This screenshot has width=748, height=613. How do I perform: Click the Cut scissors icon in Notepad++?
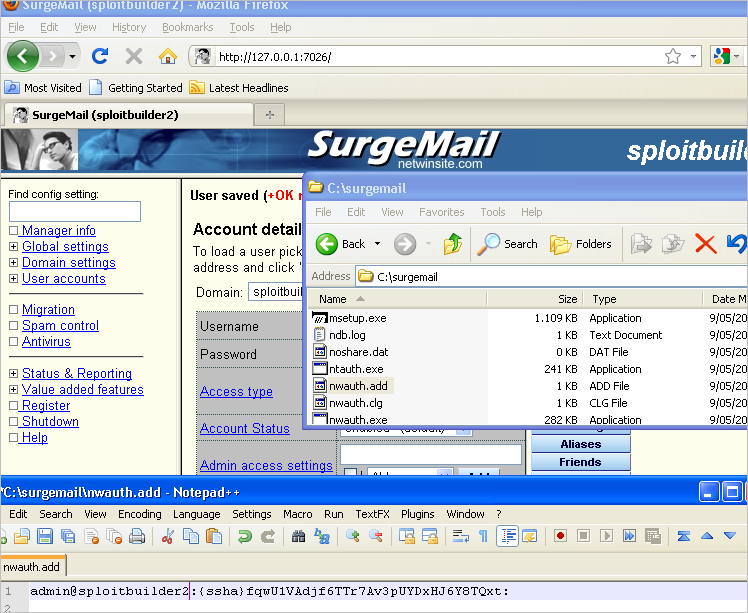tap(167, 536)
